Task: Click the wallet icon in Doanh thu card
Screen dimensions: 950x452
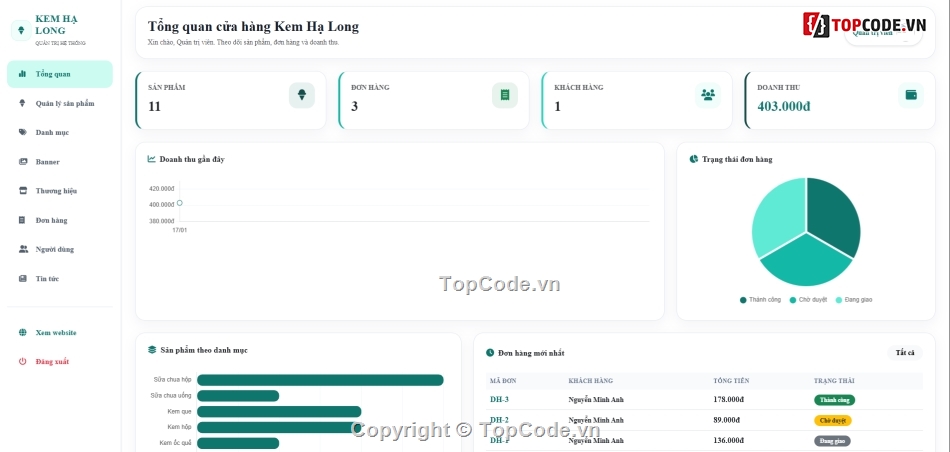Action: (x=911, y=95)
